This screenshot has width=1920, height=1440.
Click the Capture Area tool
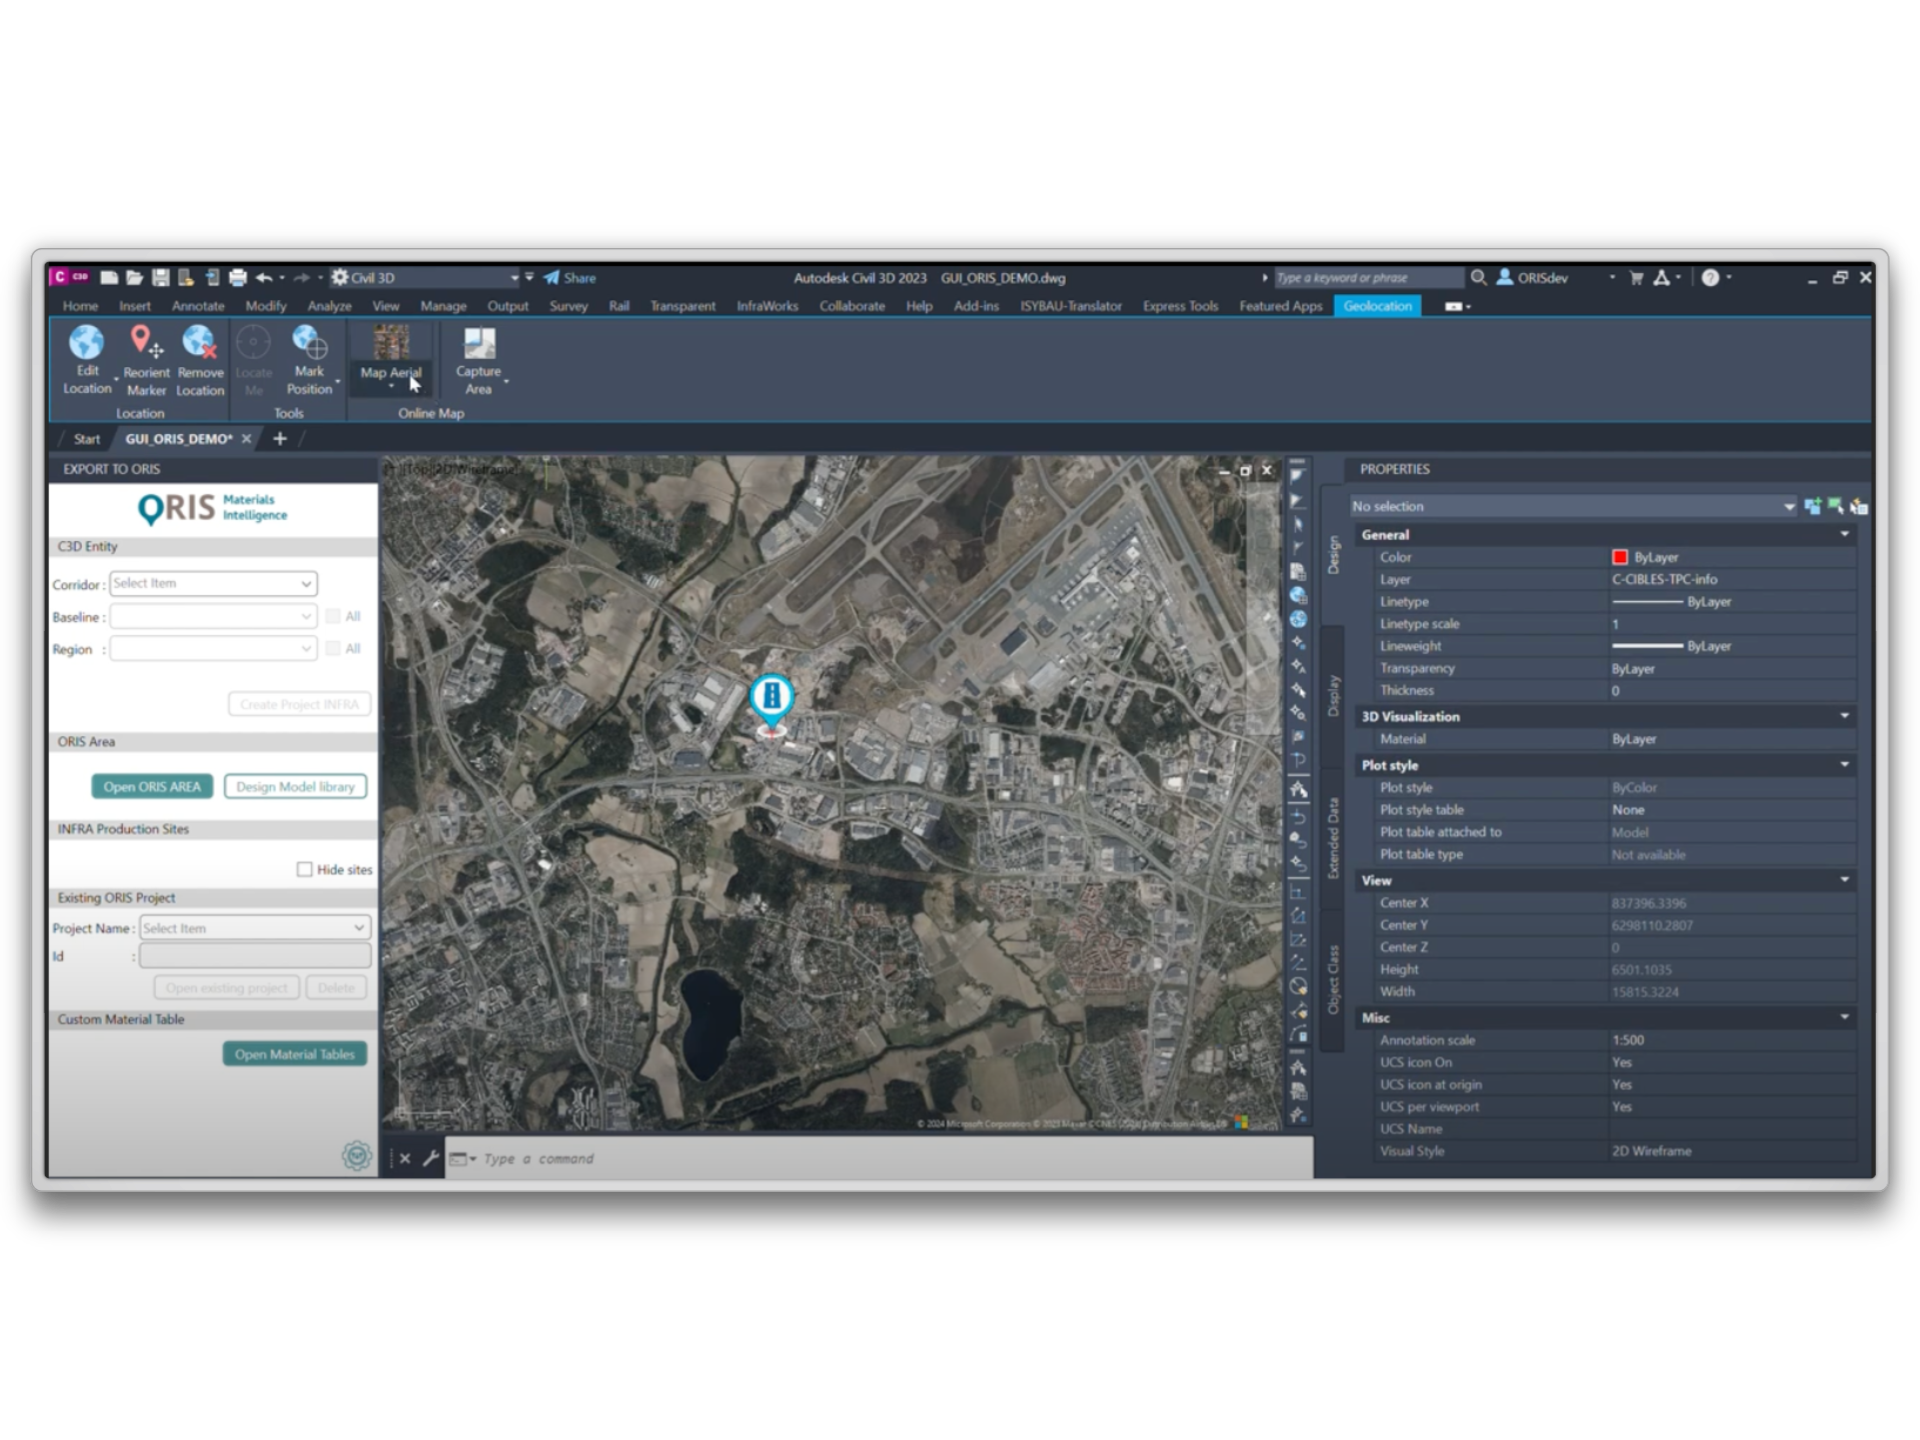pos(479,345)
